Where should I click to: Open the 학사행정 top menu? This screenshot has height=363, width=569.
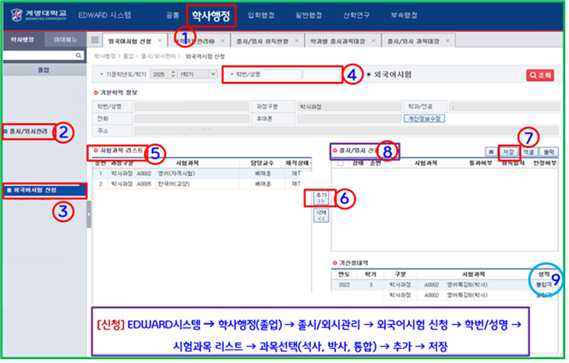tap(211, 16)
